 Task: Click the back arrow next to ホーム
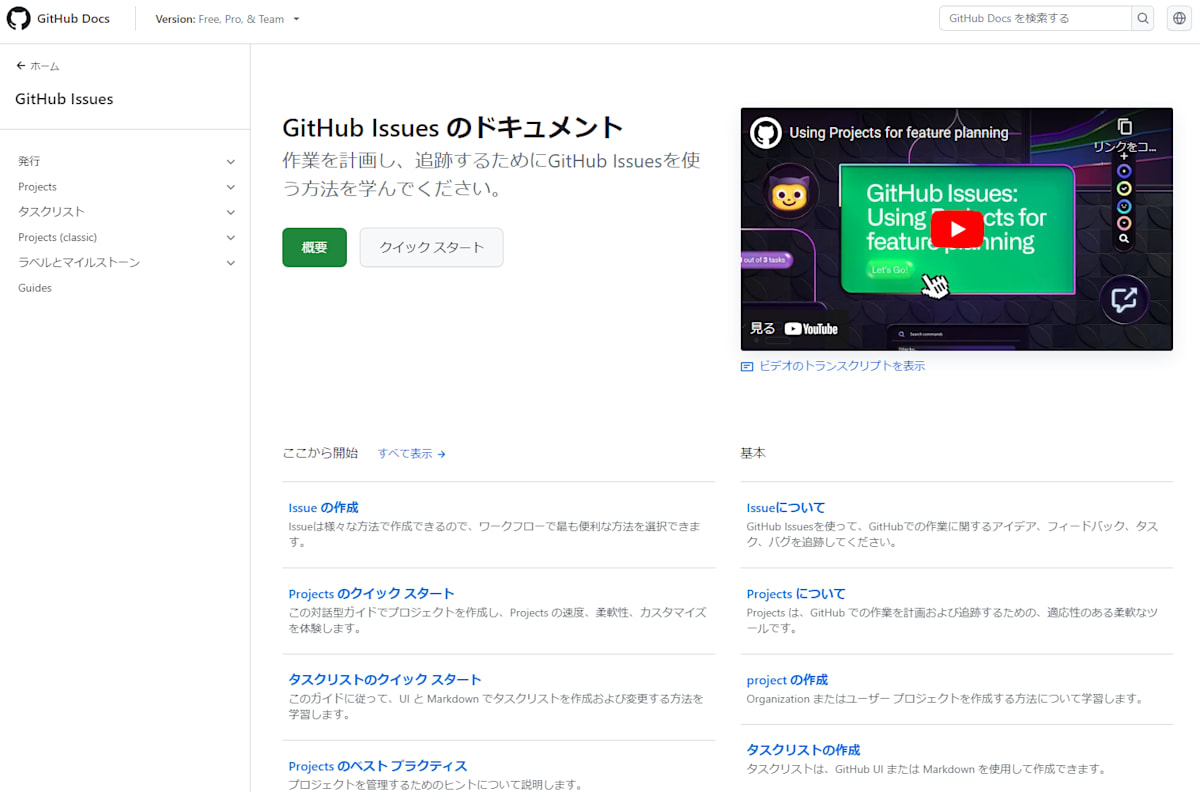point(21,66)
